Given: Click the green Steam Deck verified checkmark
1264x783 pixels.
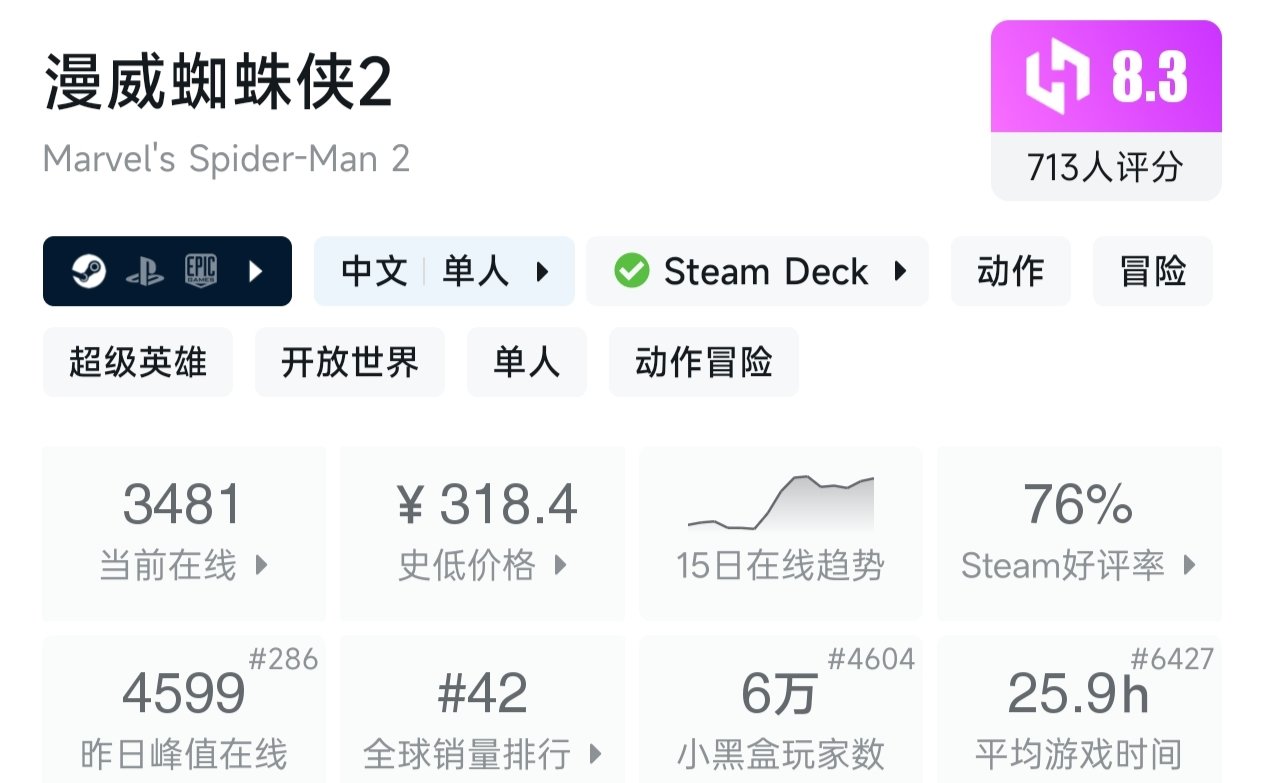Looking at the screenshot, I should pos(631,271).
